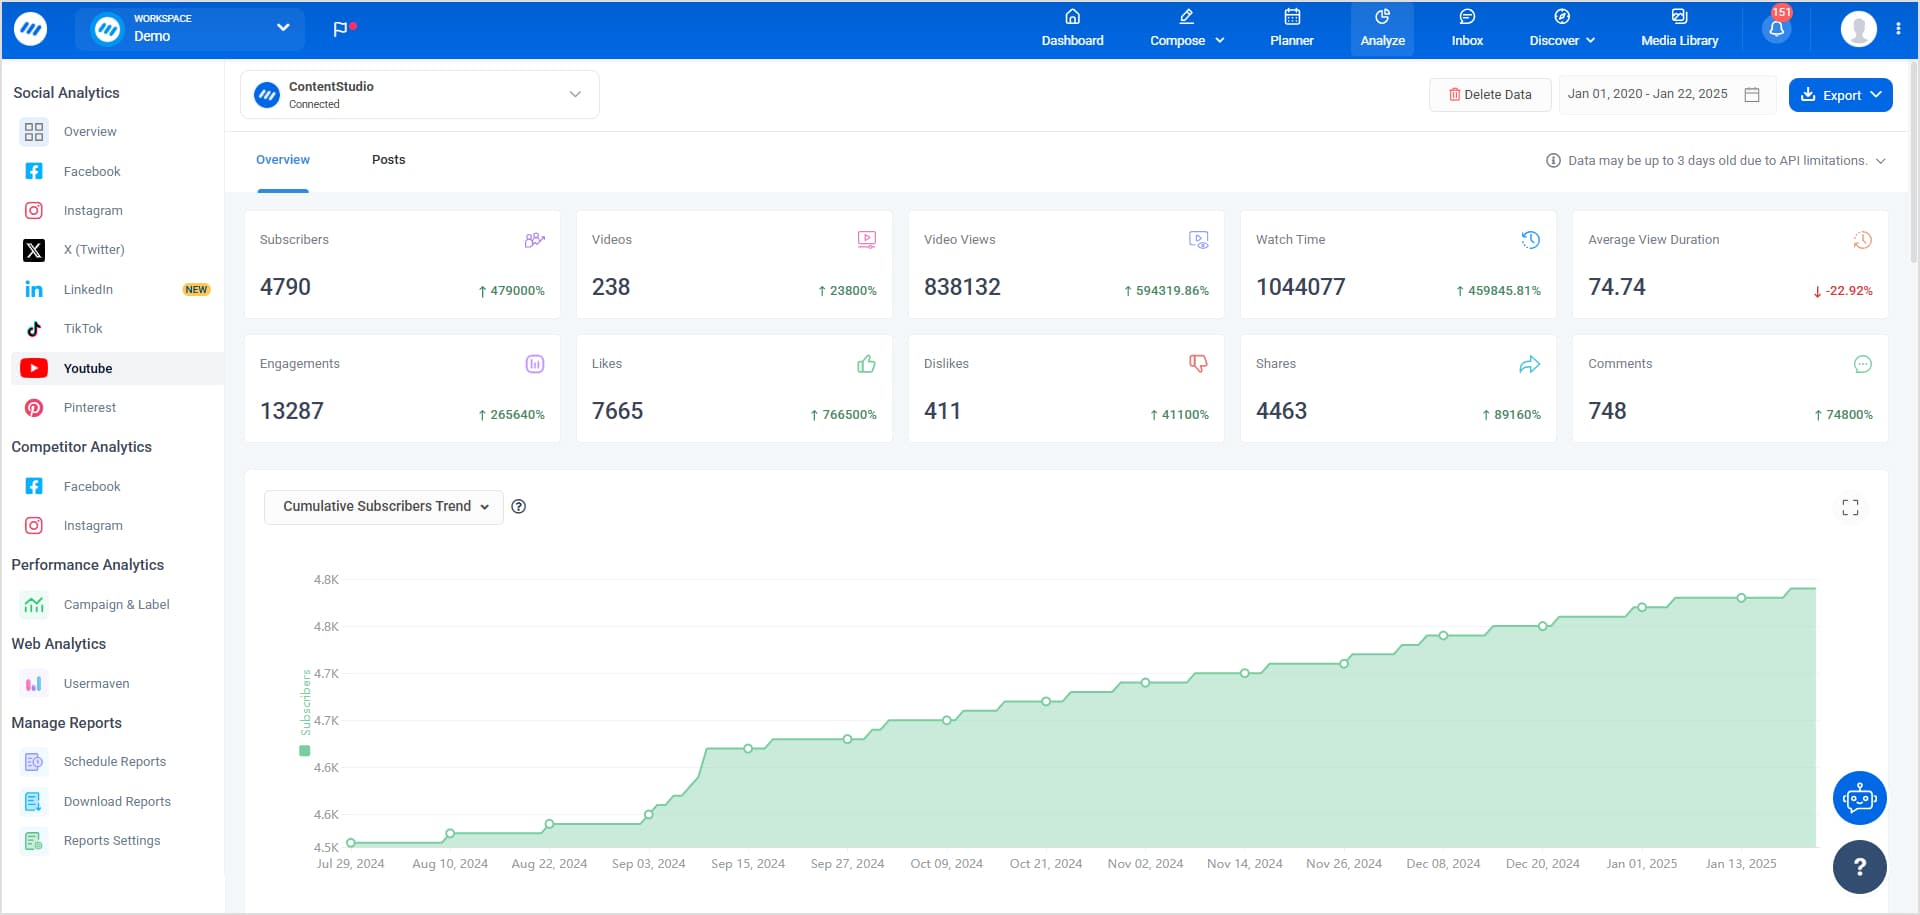The width and height of the screenshot is (1920, 915).
Task: Open Pinterest analytics in the sidebar
Action: [117, 408]
